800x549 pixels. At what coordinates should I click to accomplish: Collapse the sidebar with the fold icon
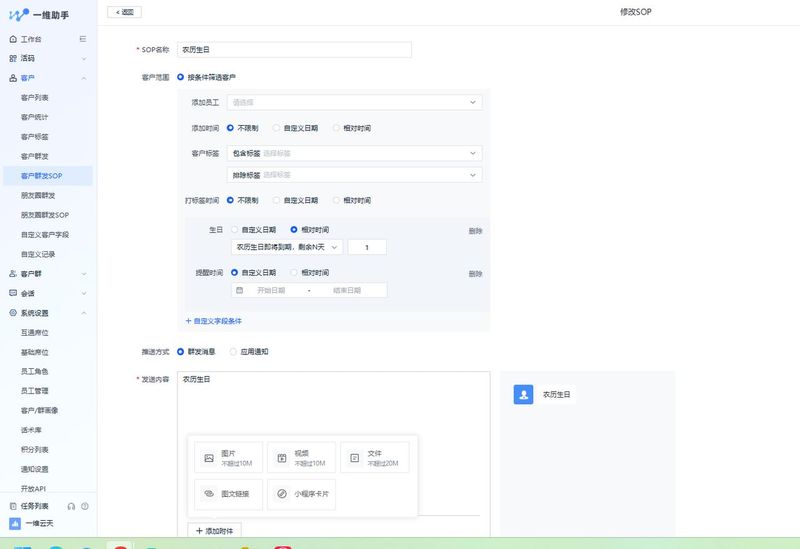(x=83, y=39)
